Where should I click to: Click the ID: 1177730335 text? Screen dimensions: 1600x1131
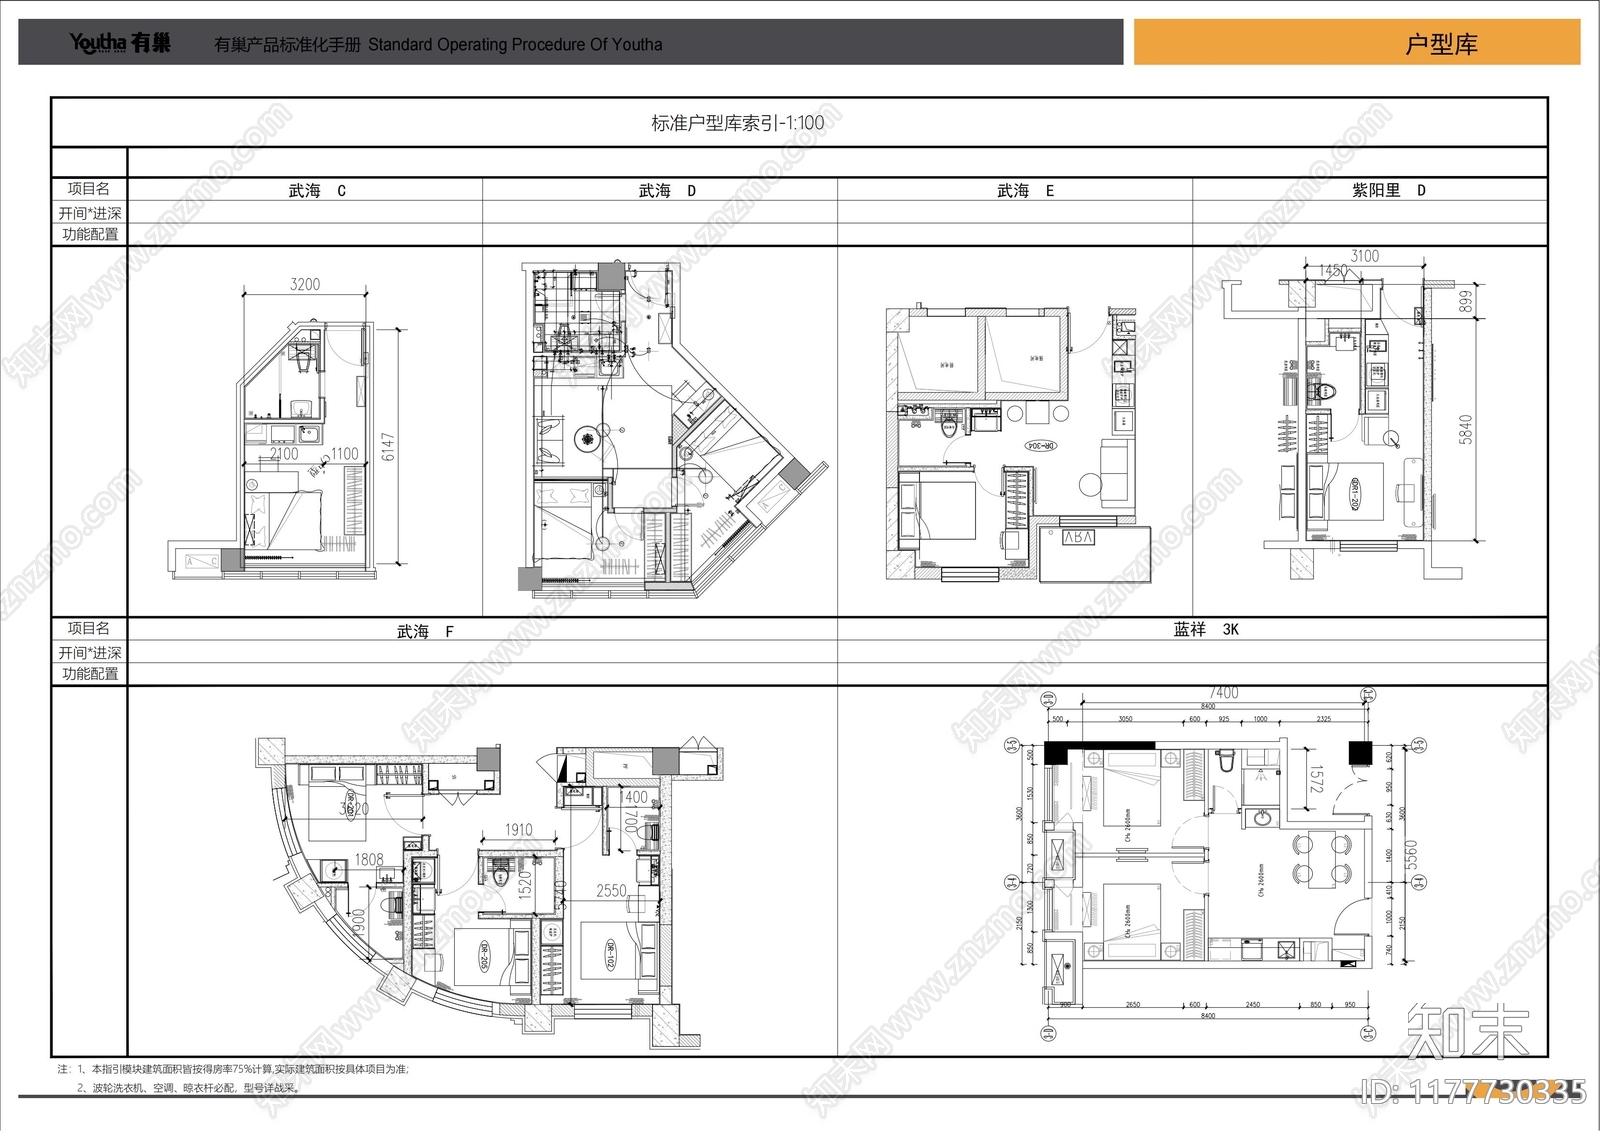(1474, 1091)
